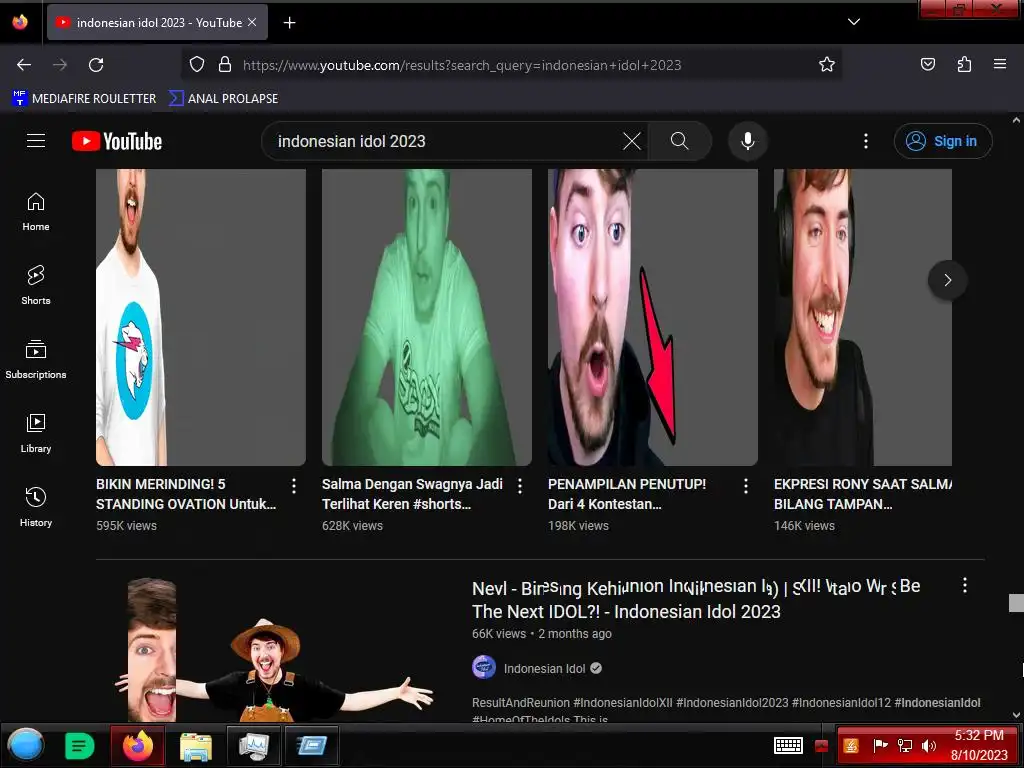Start voice search with the microphone icon
The height and width of the screenshot is (768, 1024).
[748, 141]
